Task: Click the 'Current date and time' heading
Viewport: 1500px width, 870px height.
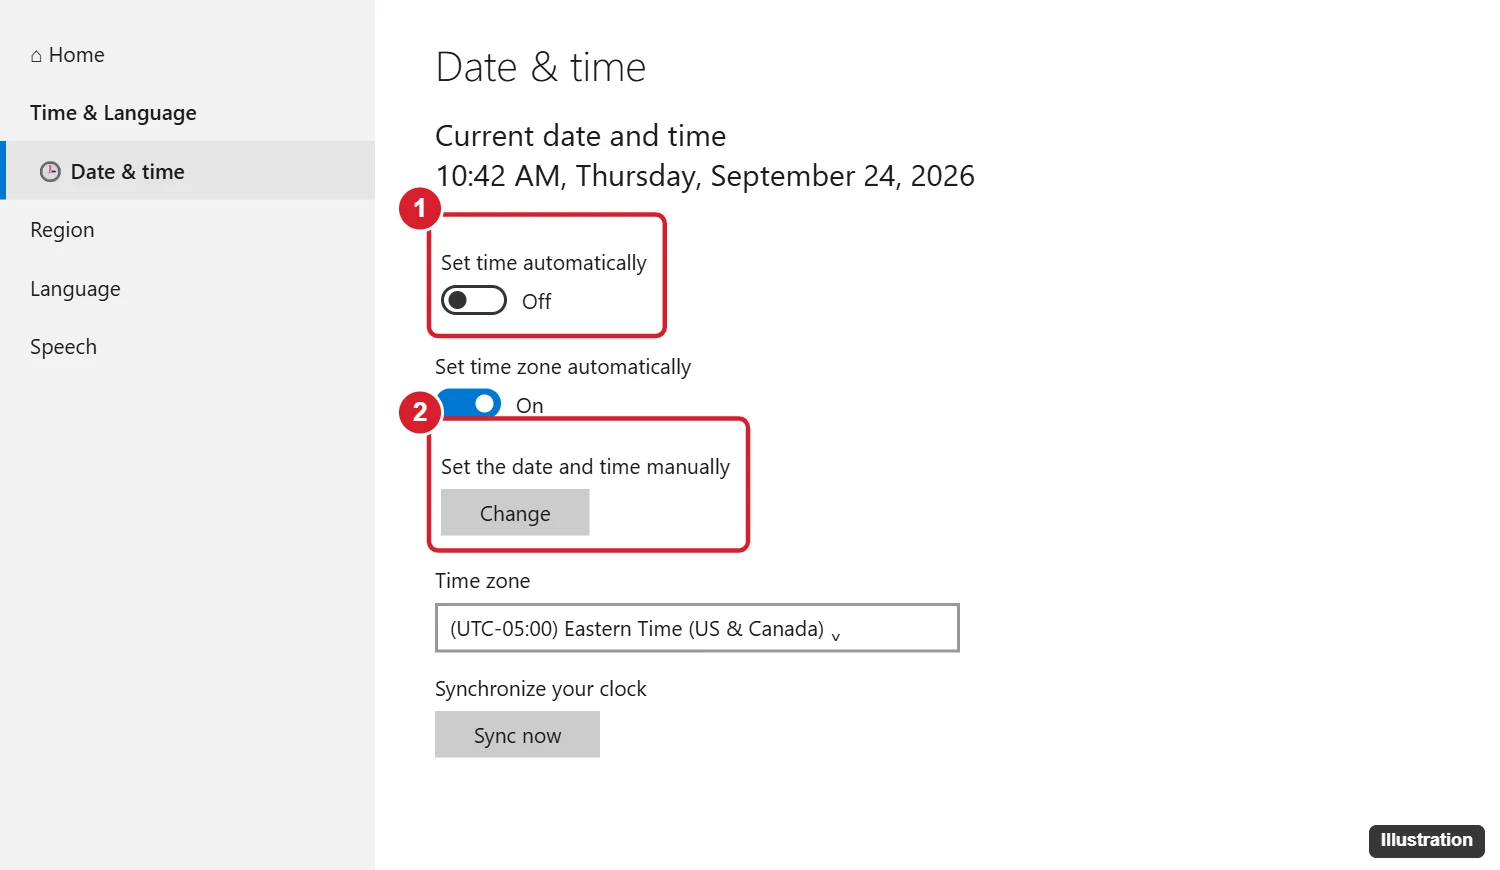Action: tap(580, 136)
